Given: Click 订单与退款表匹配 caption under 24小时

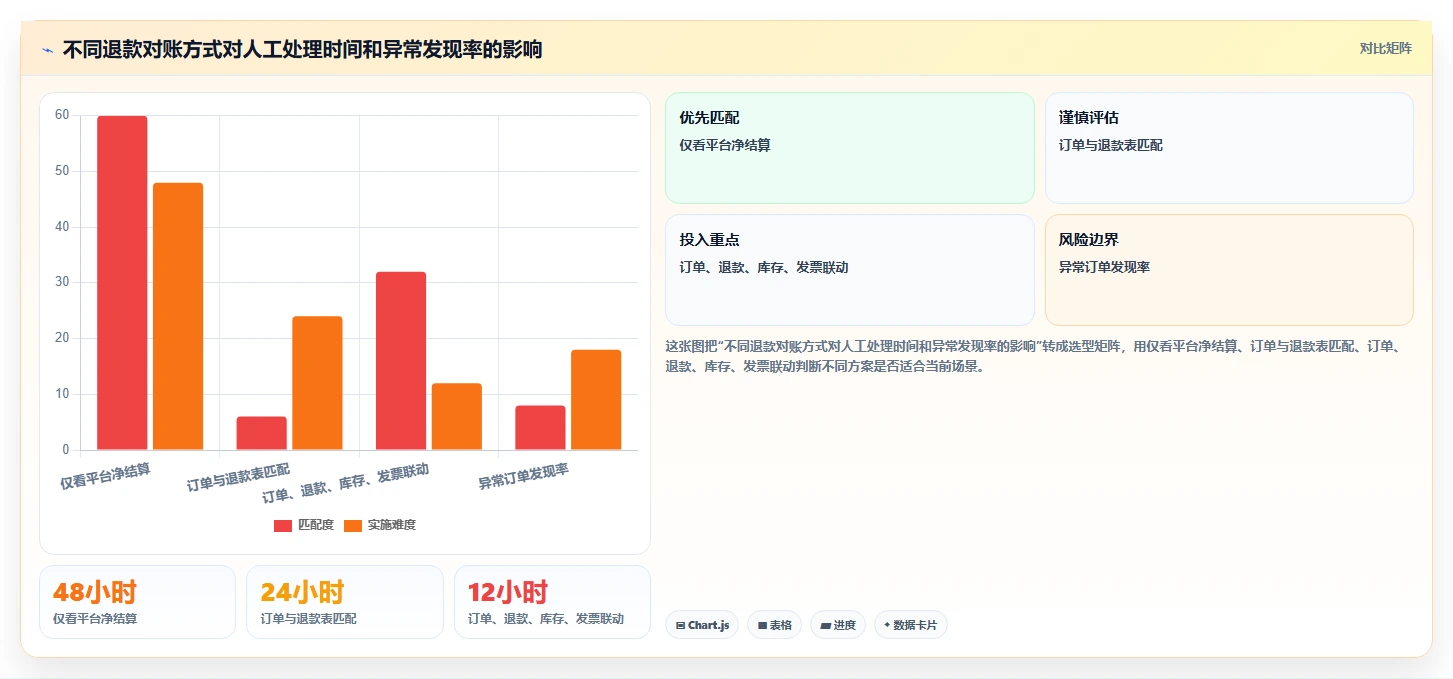Looking at the screenshot, I should click(308, 619).
